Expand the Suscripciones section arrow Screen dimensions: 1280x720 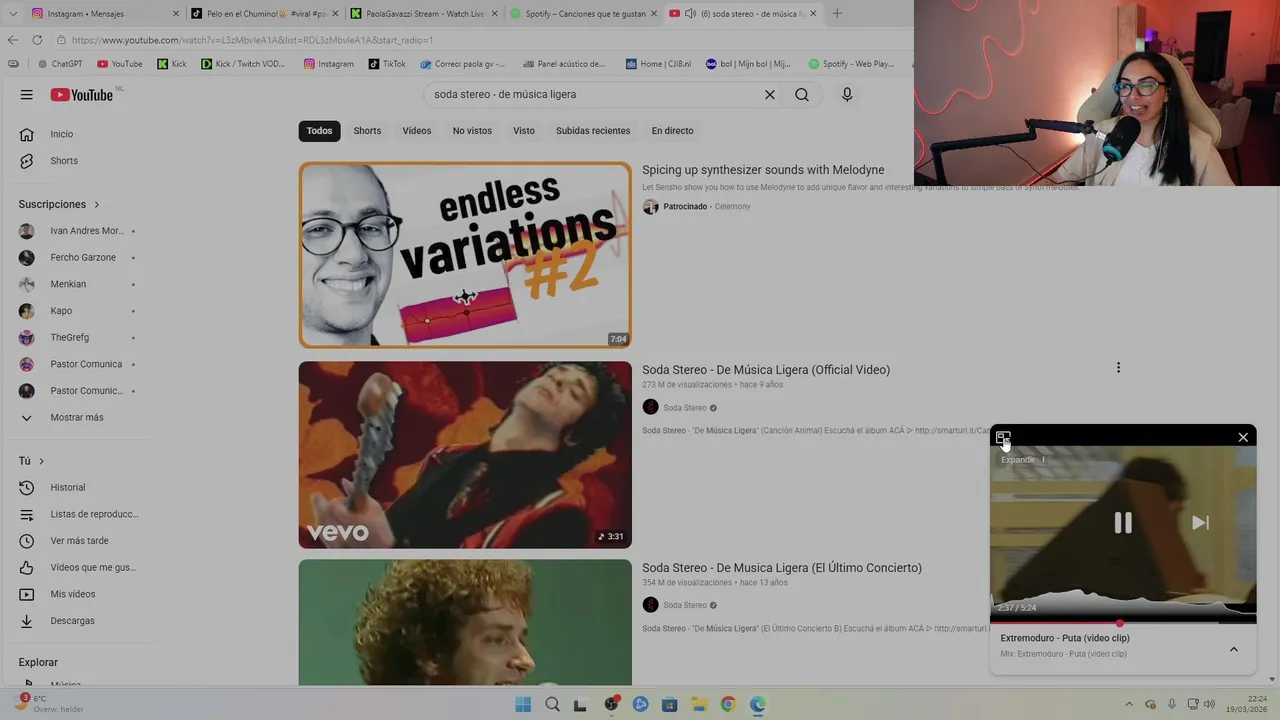click(x=97, y=204)
